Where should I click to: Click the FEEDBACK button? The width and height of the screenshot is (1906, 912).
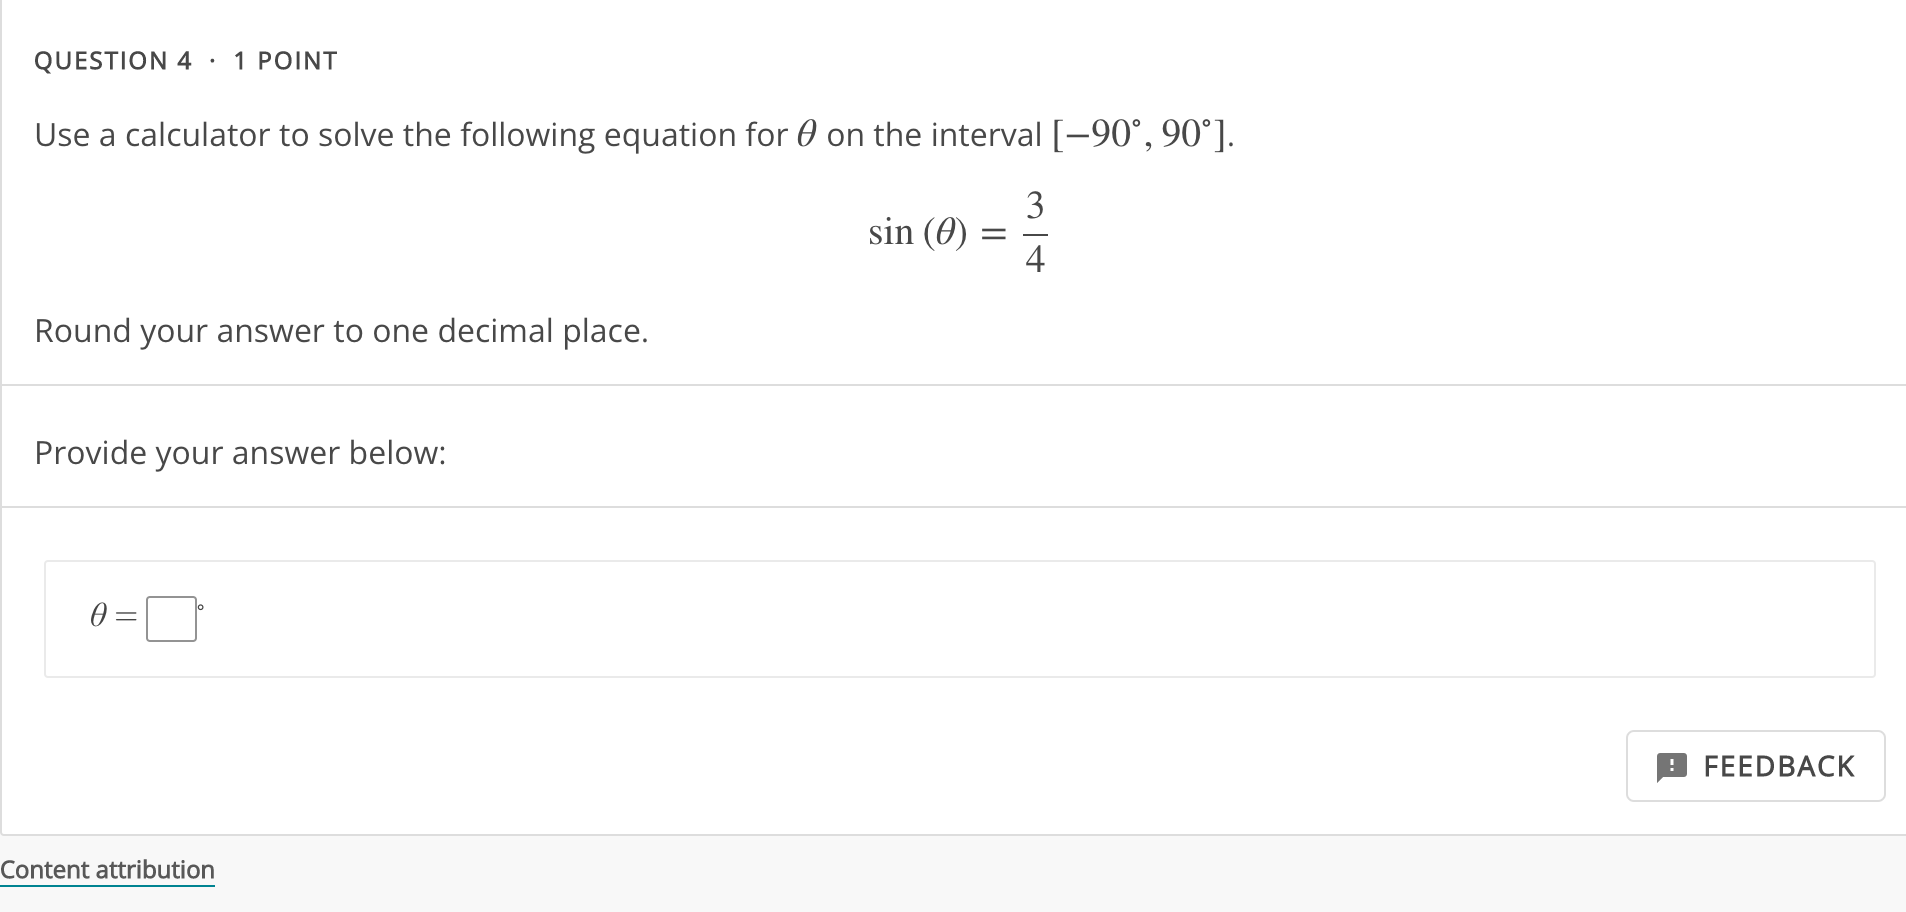pyautogui.click(x=1755, y=766)
